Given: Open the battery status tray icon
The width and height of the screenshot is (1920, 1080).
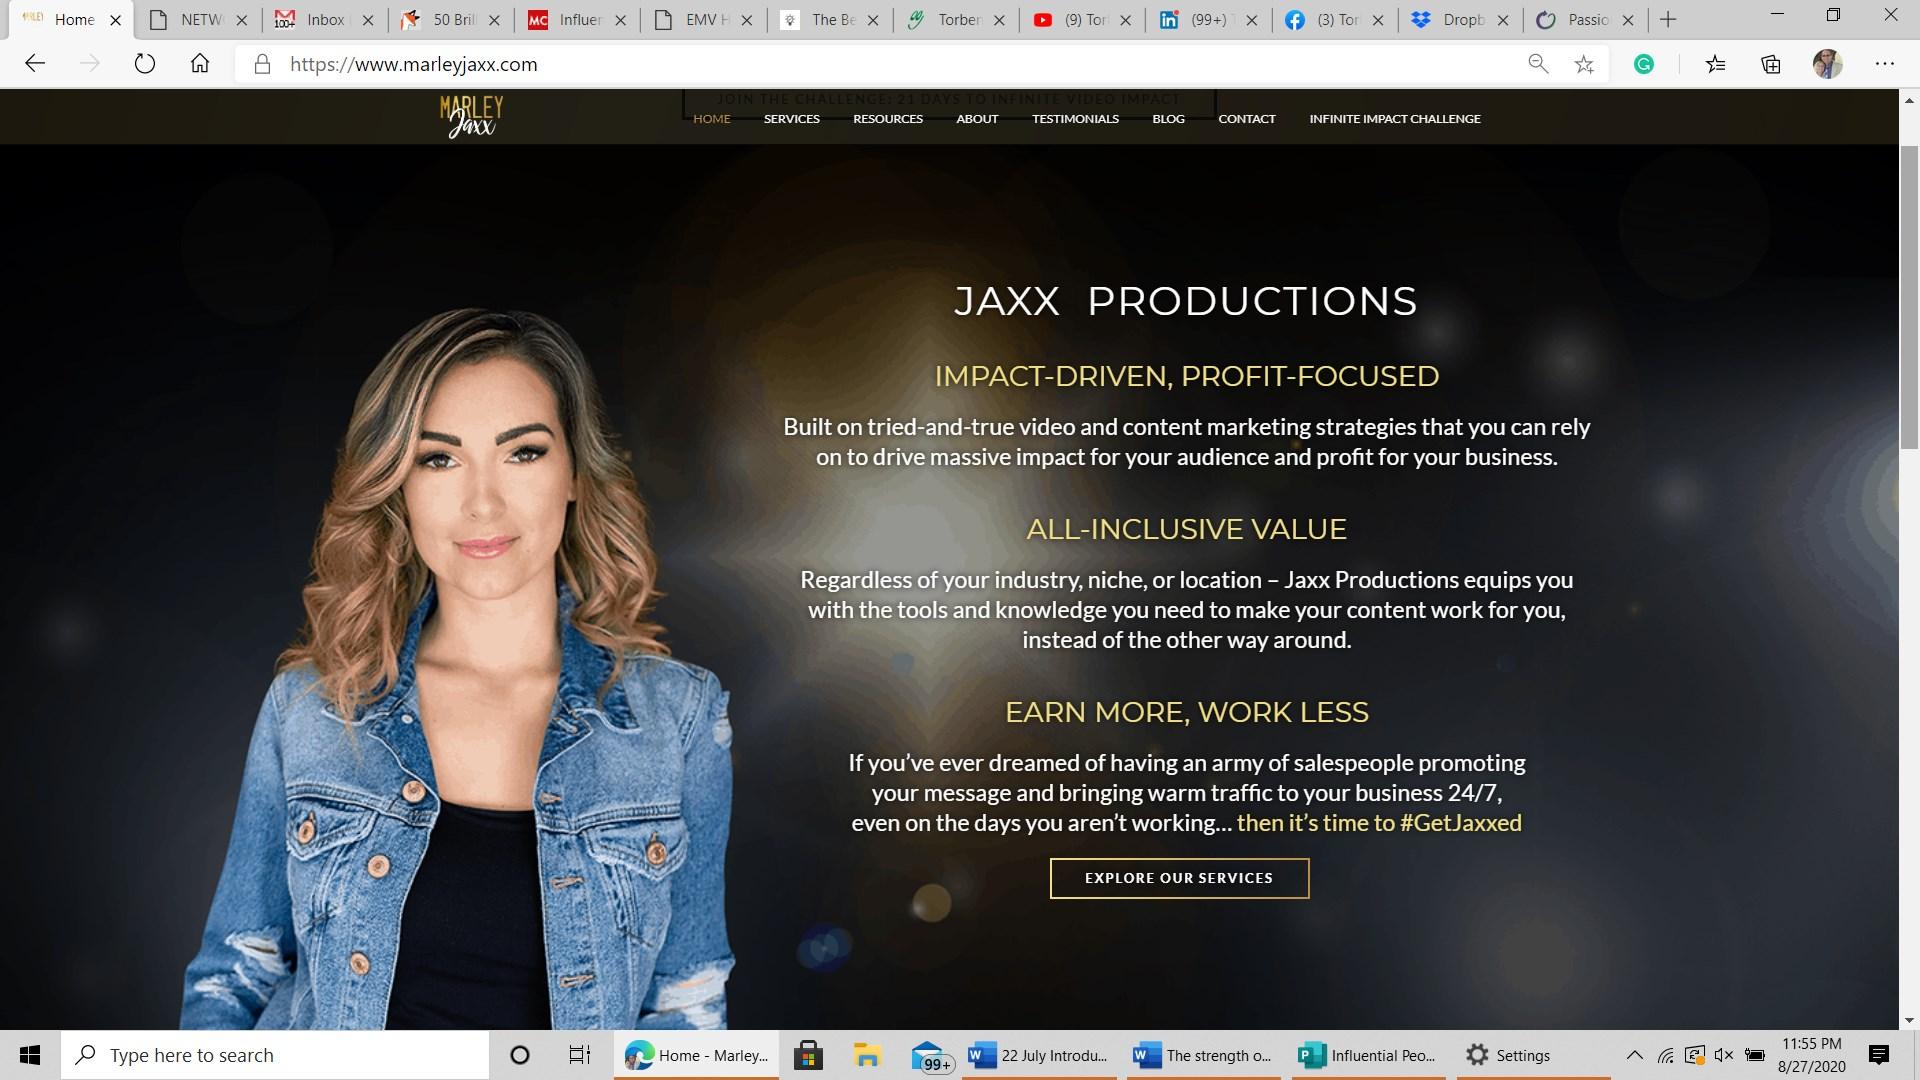Looking at the screenshot, I should point(1754,1055).
